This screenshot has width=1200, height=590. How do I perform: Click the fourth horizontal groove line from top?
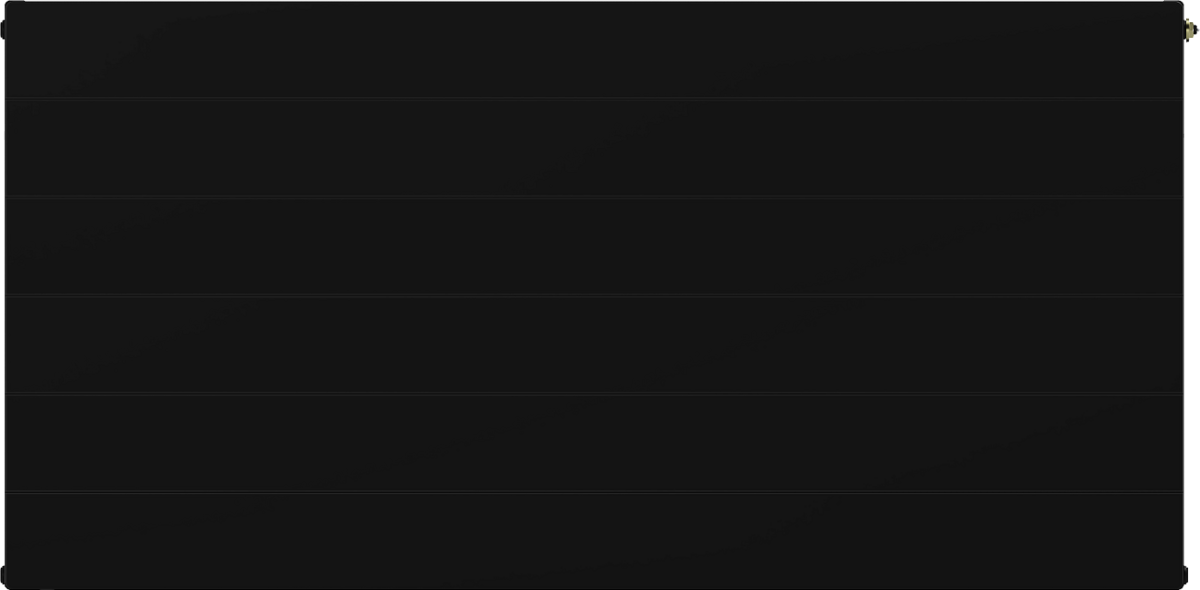pos(600,393)
